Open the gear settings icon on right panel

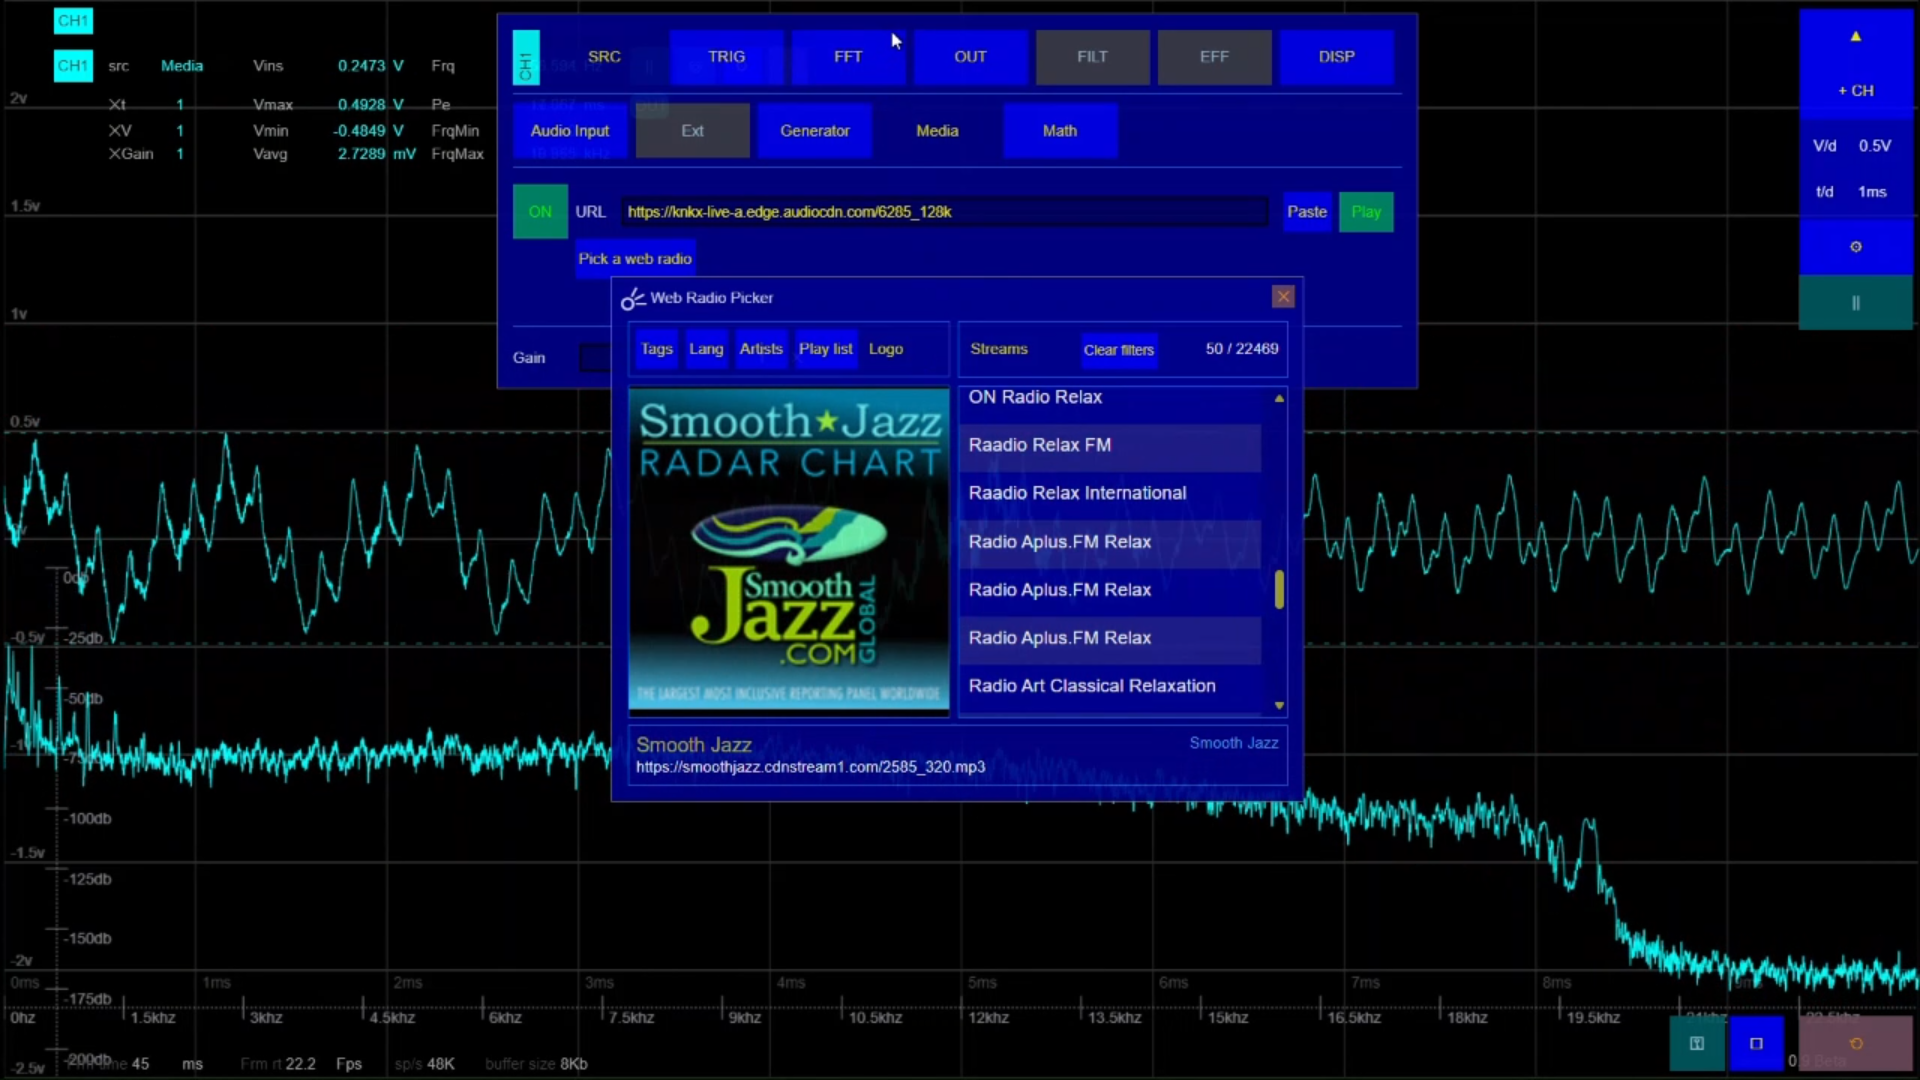(1855, 247)
